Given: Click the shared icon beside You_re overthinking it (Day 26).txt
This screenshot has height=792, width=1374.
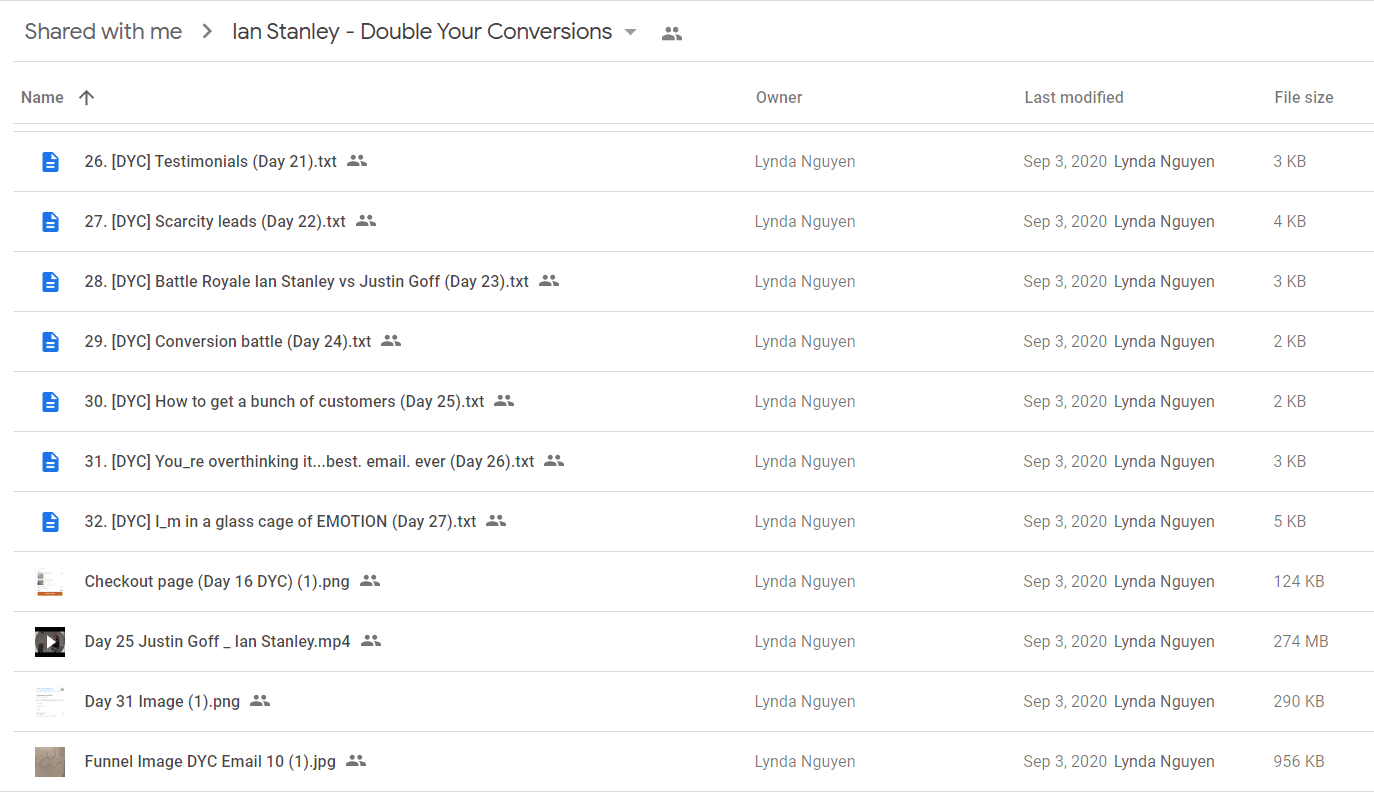Looking at the screenshot, I should click(554, 460).
